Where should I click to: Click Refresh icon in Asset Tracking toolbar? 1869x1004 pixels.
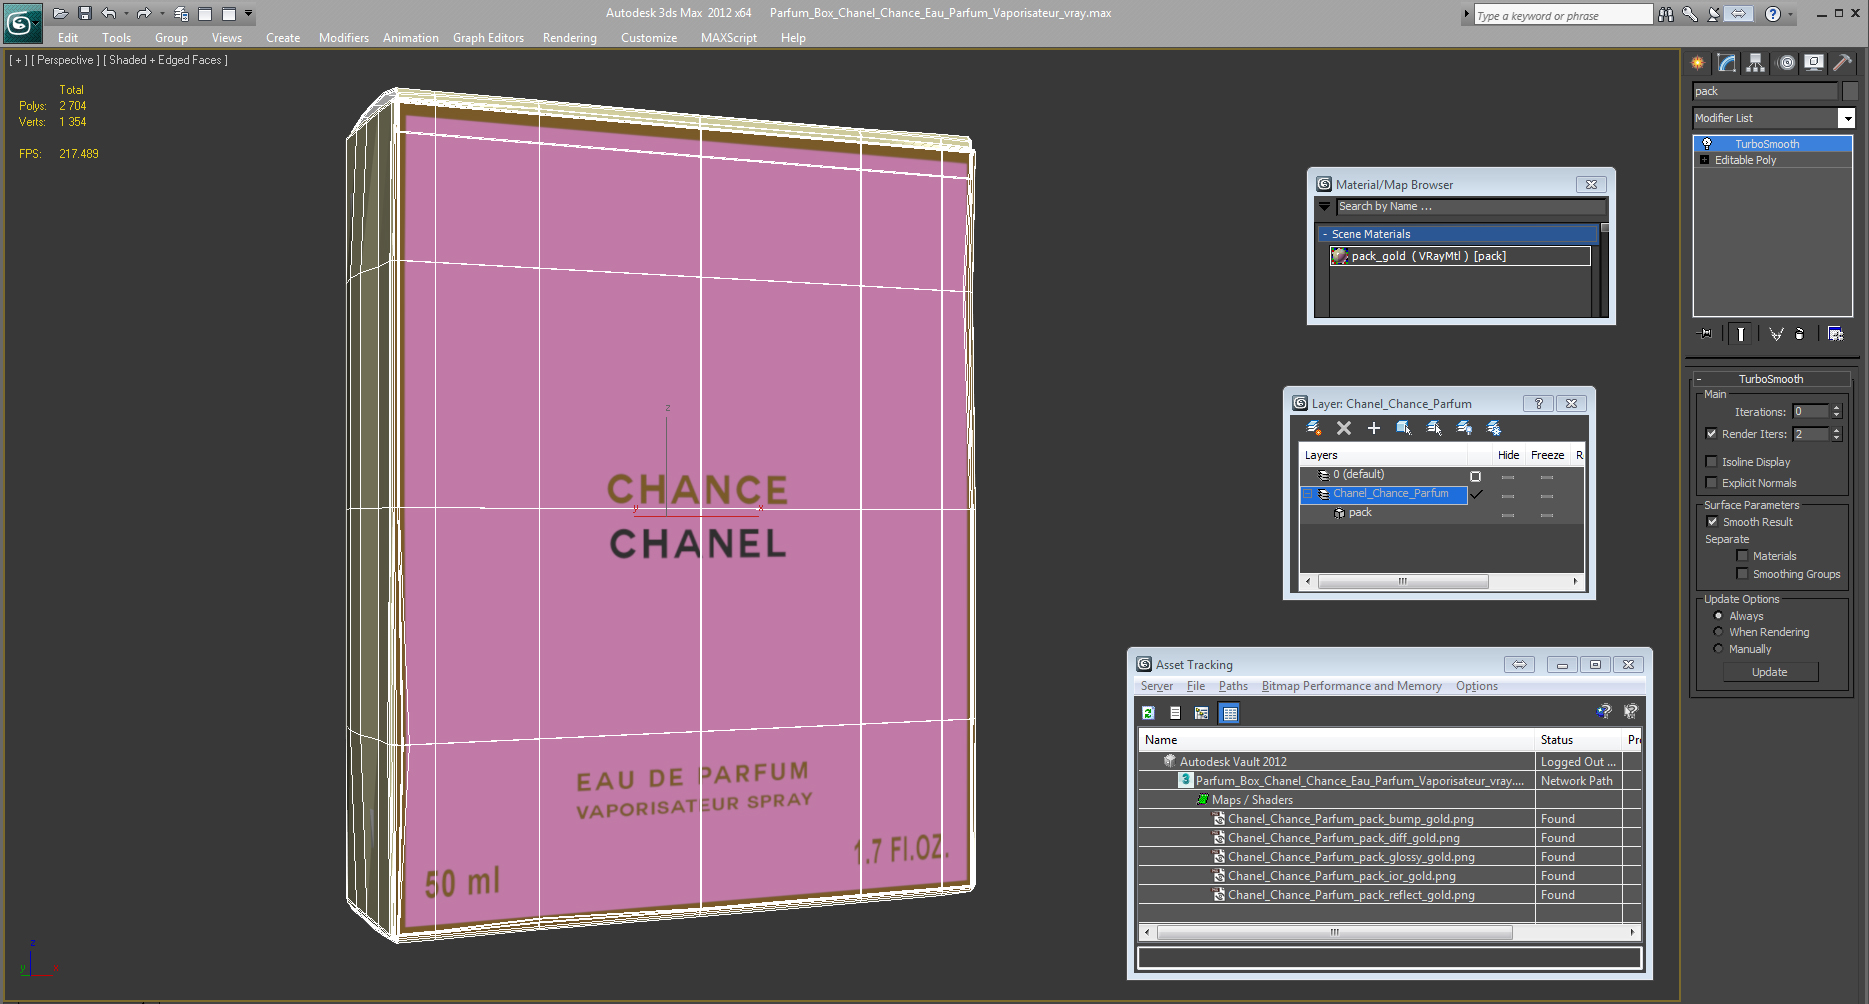(1148, 713)
